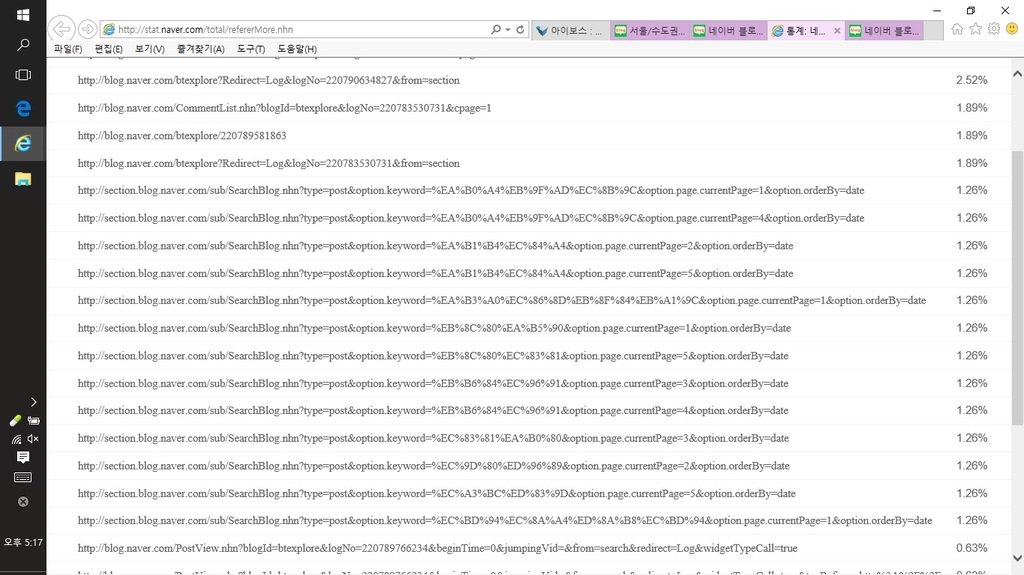Screen dimensions: 1024x575
Task: Expand the address bar dropdown arrow
Action: point(507,29)
